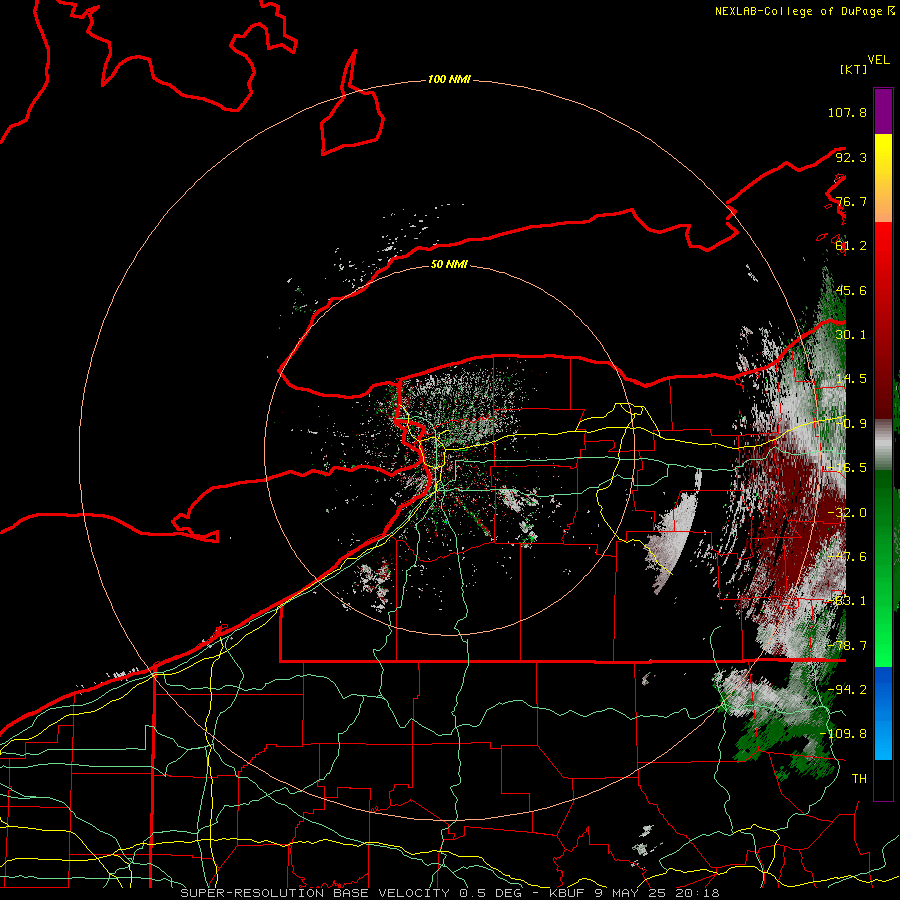Click the -78.7 velocity scale value
The width and height of the screenshot is (900, 900).
coord(847,646)
